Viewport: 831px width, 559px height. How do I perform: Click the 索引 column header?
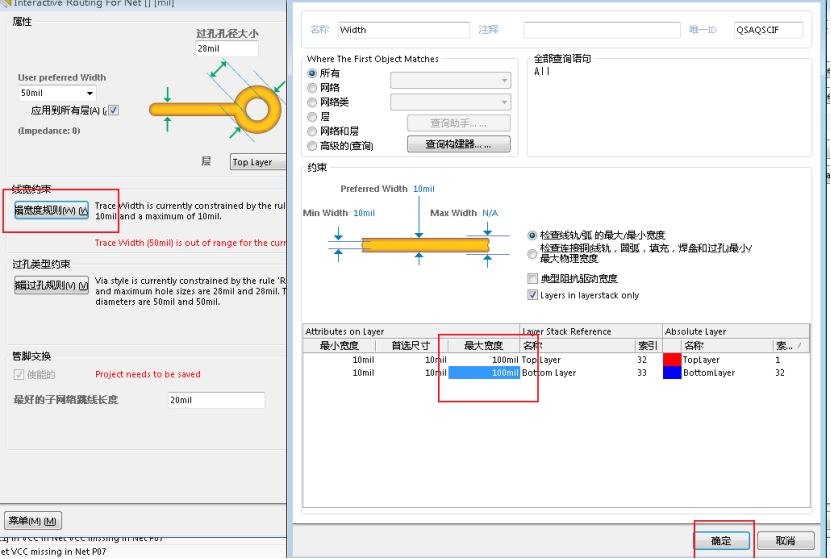[x=647, y=346]
